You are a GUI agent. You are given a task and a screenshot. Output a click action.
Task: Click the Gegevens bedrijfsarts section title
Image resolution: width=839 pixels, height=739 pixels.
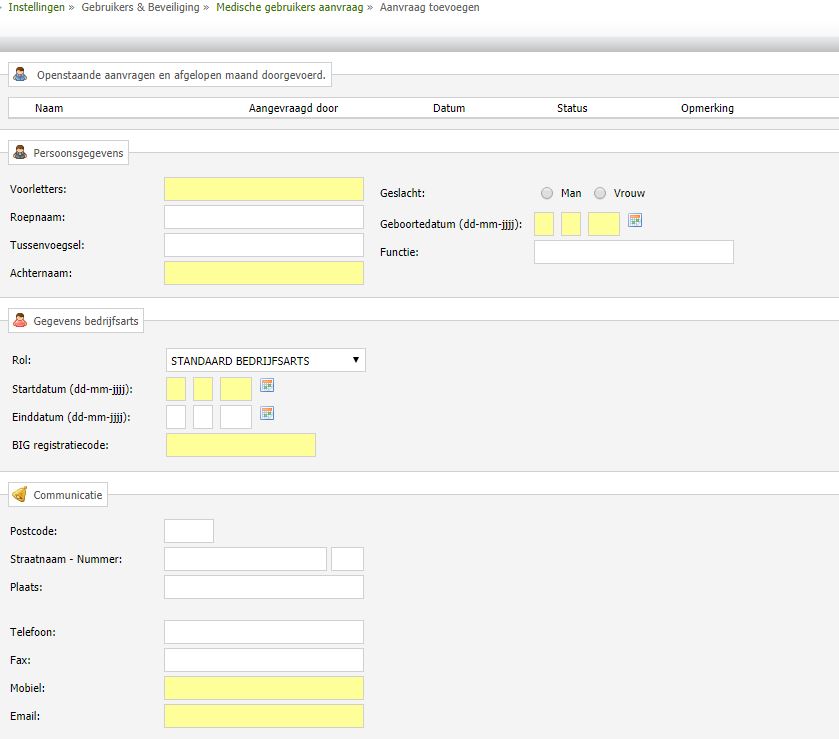[x=86, y=321]
